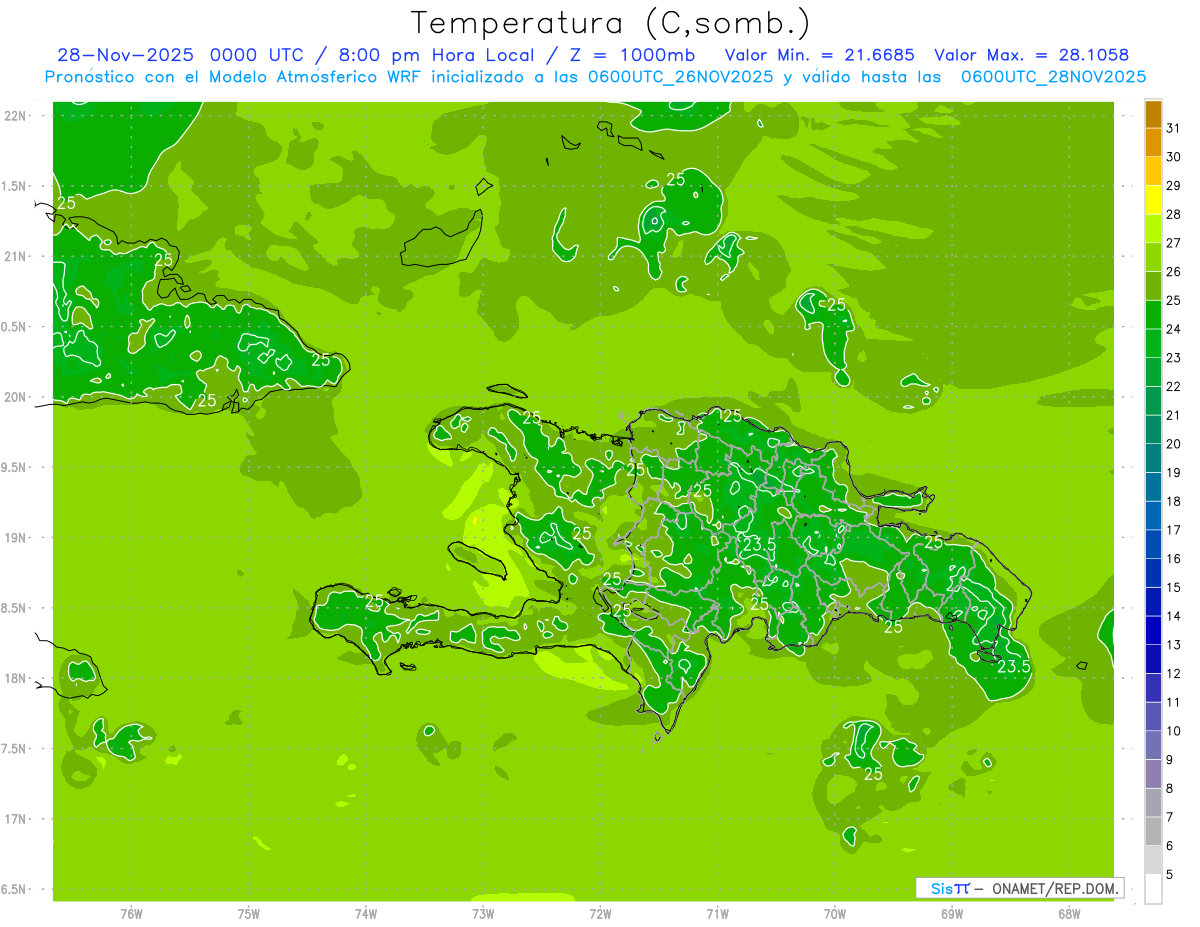Viewport: 1200px width, 927px height.
Task: Pick the purple swatch between 9 and 10
Action: point(1153,746)
